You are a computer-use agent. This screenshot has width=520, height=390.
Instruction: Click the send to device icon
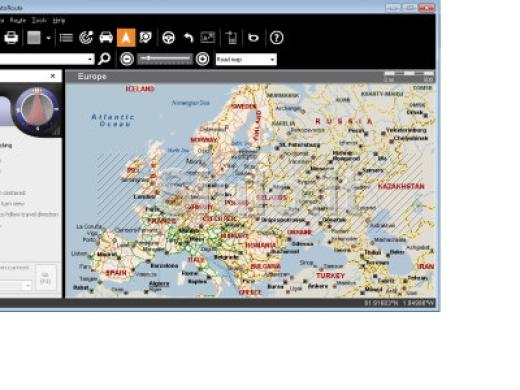click(231, 38)
